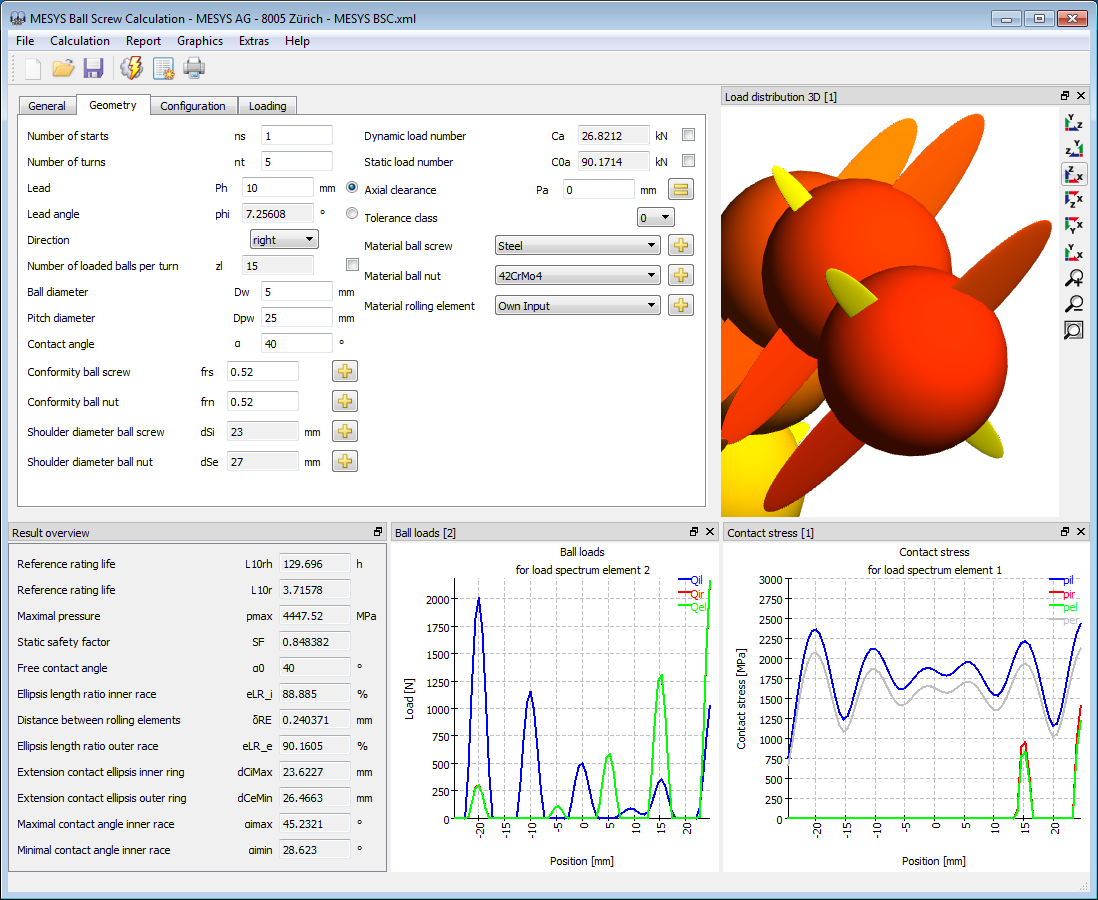The image size is (1098, 900).
Task: Open a file with the folder icon
Action: [x=64, y=68]
